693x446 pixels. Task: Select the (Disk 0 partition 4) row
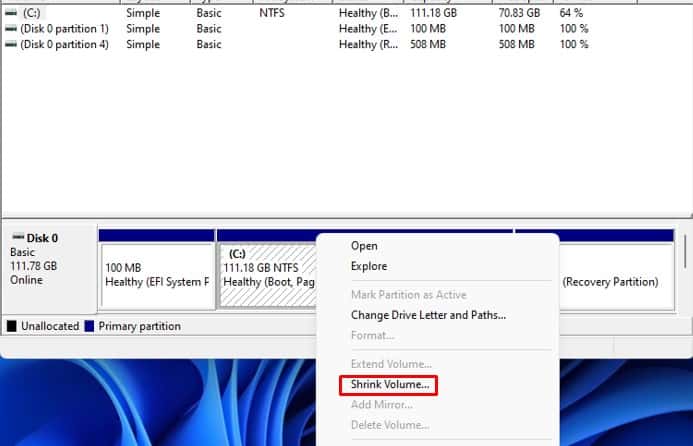coord(296,44)
